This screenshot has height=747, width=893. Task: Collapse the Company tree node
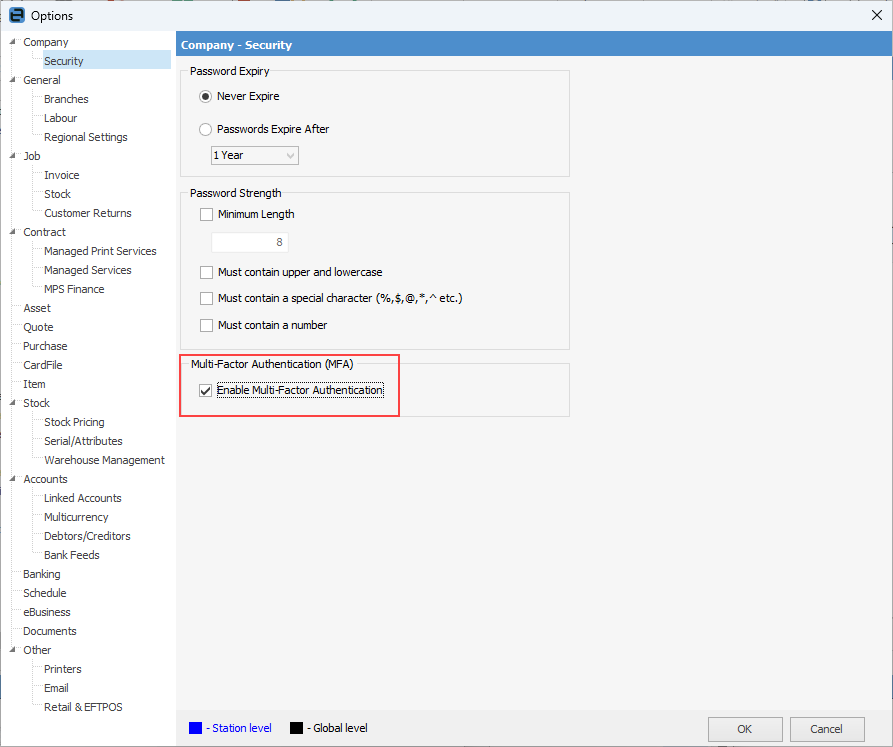click(x=13, y=42)
